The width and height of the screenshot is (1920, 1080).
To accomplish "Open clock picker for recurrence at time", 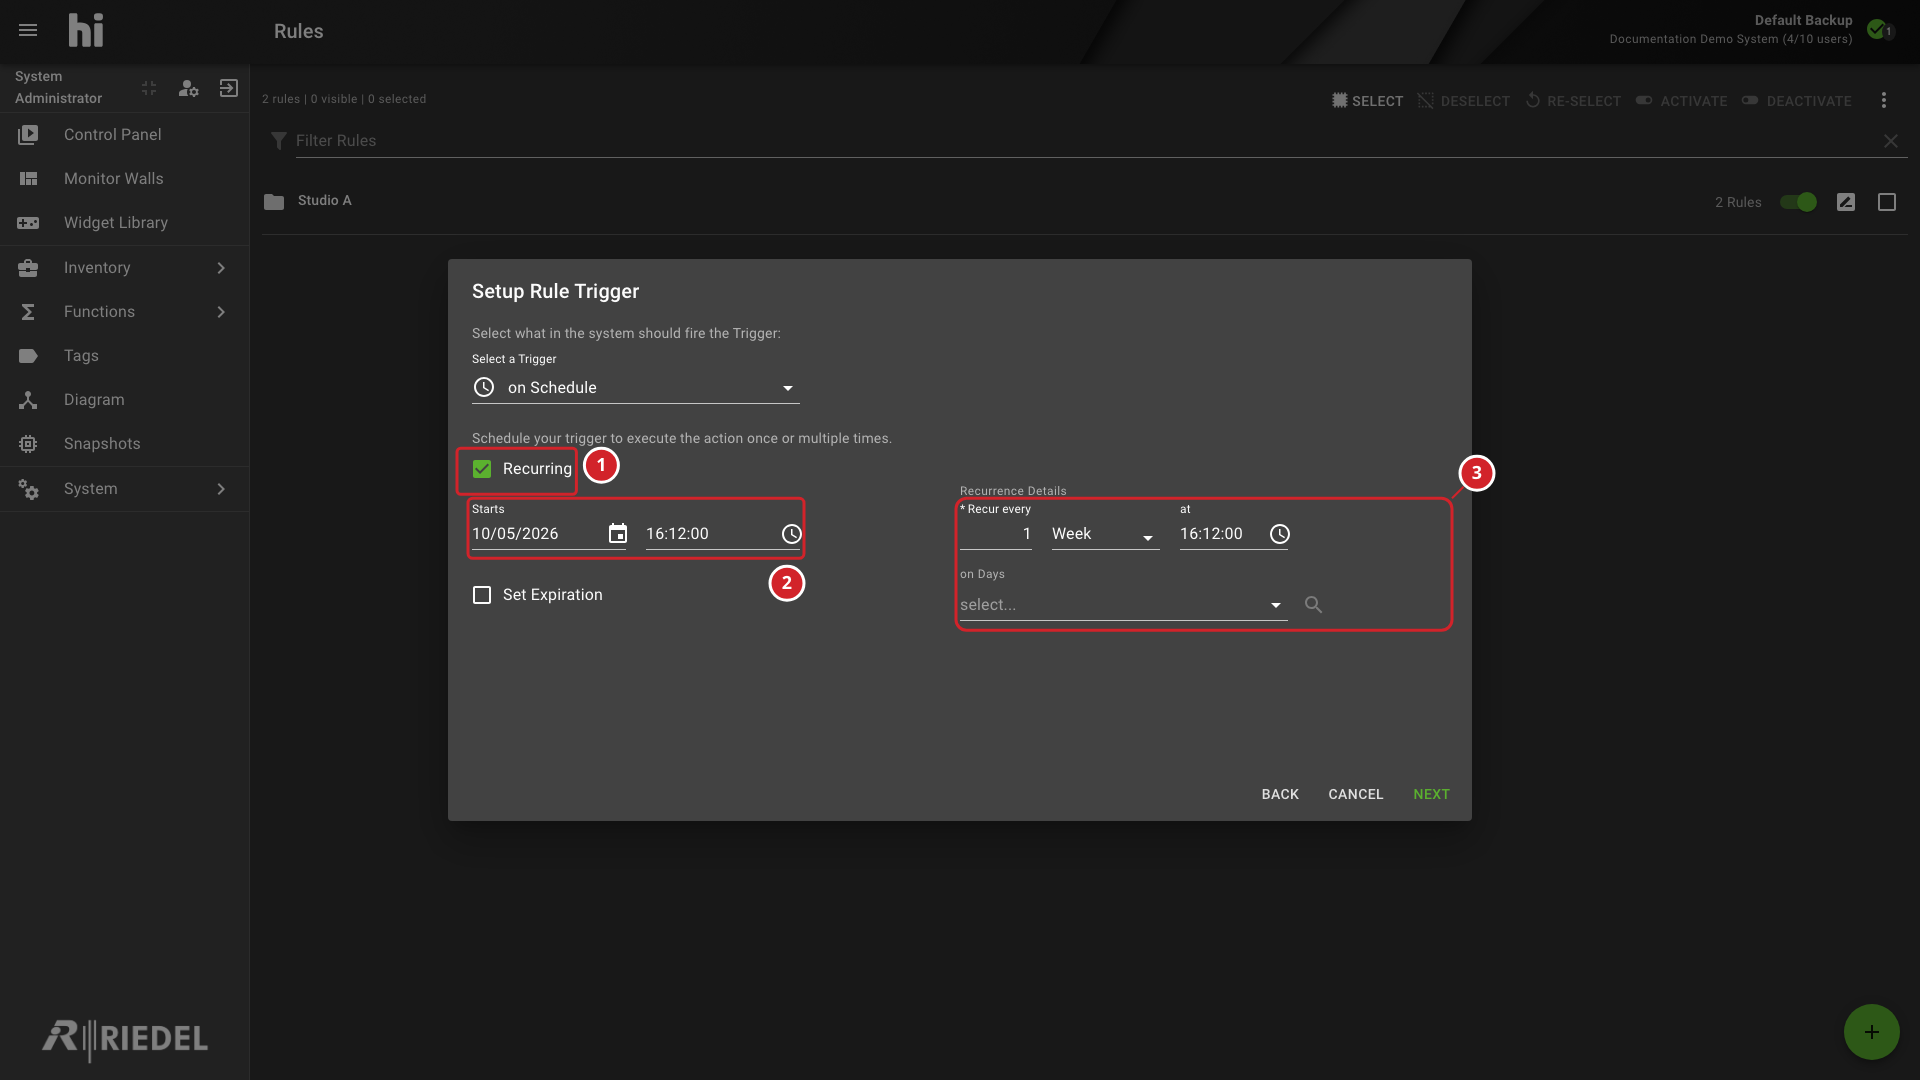I will (x=1279, y=534).
